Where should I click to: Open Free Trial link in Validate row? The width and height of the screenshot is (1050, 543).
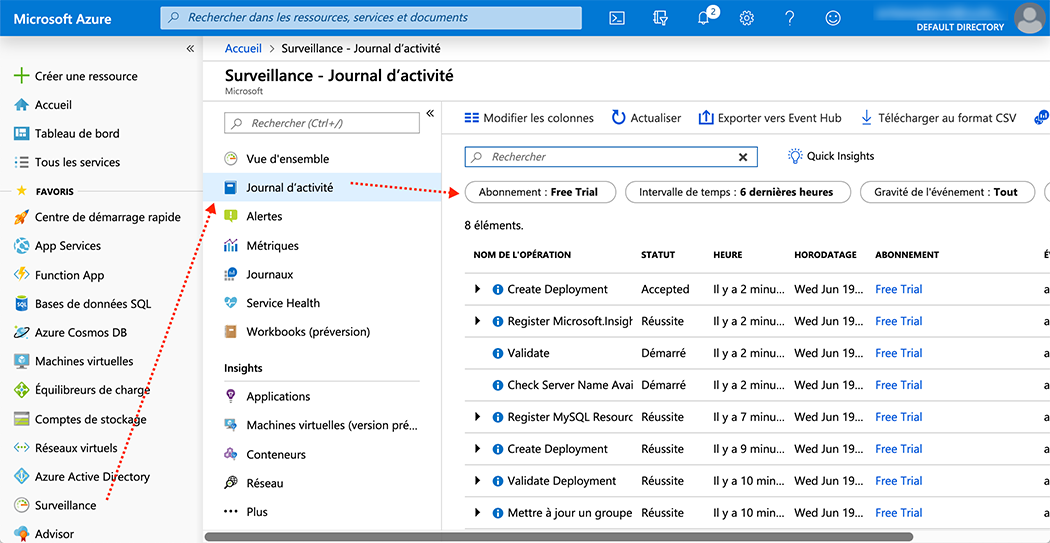899,353
